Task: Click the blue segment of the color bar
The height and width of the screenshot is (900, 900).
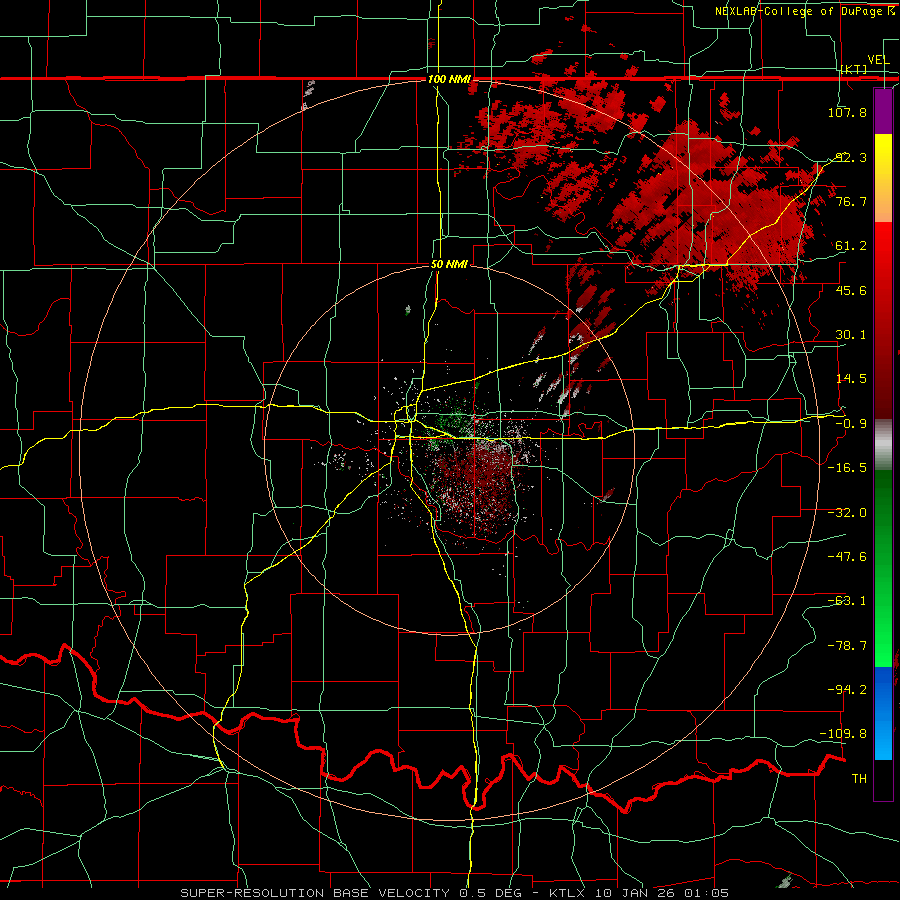Action: click(x=883, y=713)
